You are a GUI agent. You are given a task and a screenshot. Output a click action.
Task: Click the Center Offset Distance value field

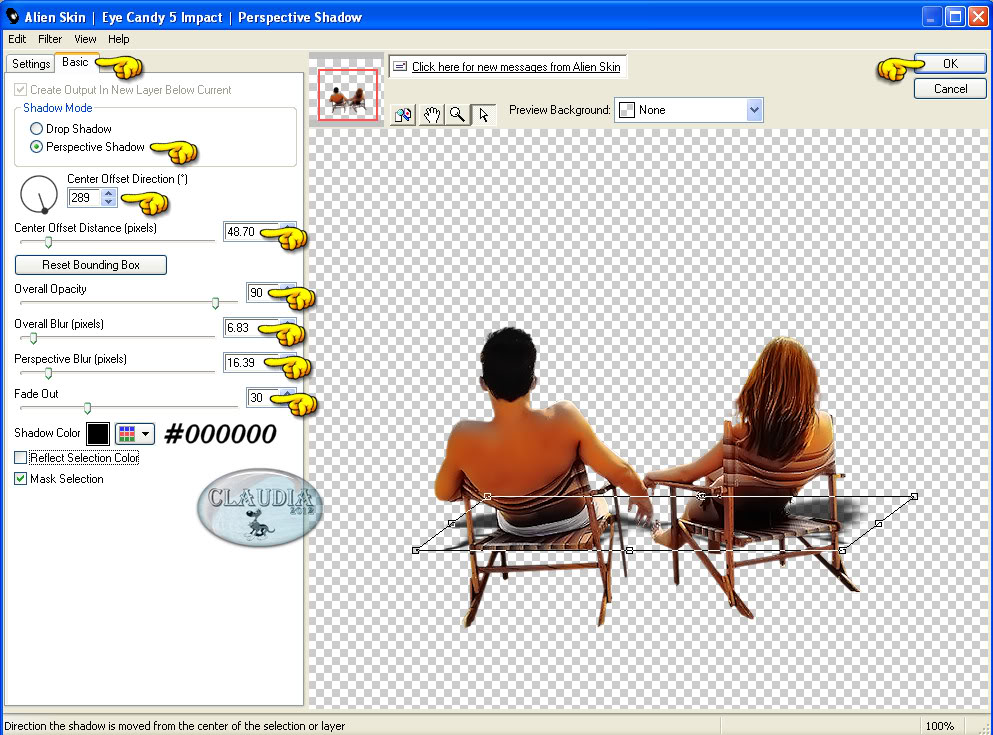[x=252, y=232]
